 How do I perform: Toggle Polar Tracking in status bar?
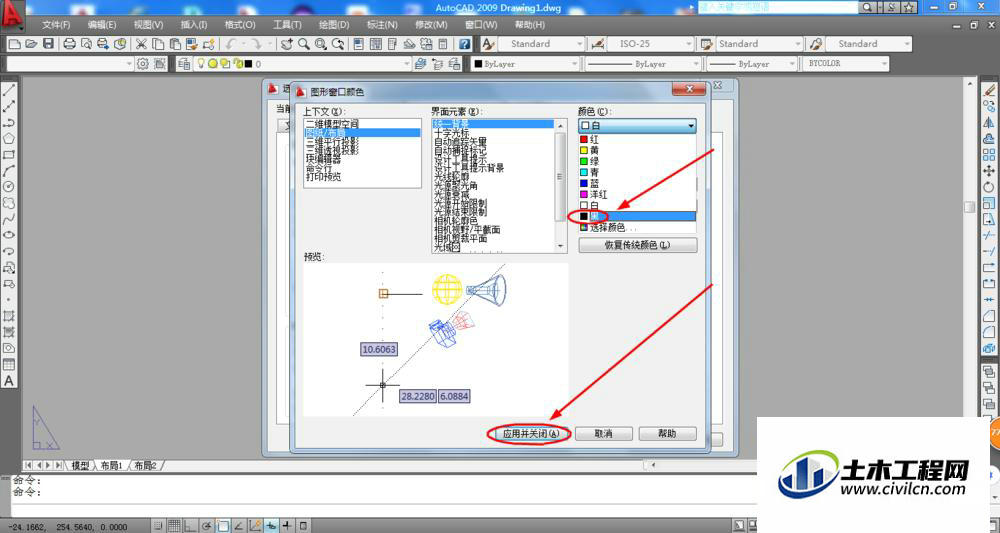[x=207, y=526]
